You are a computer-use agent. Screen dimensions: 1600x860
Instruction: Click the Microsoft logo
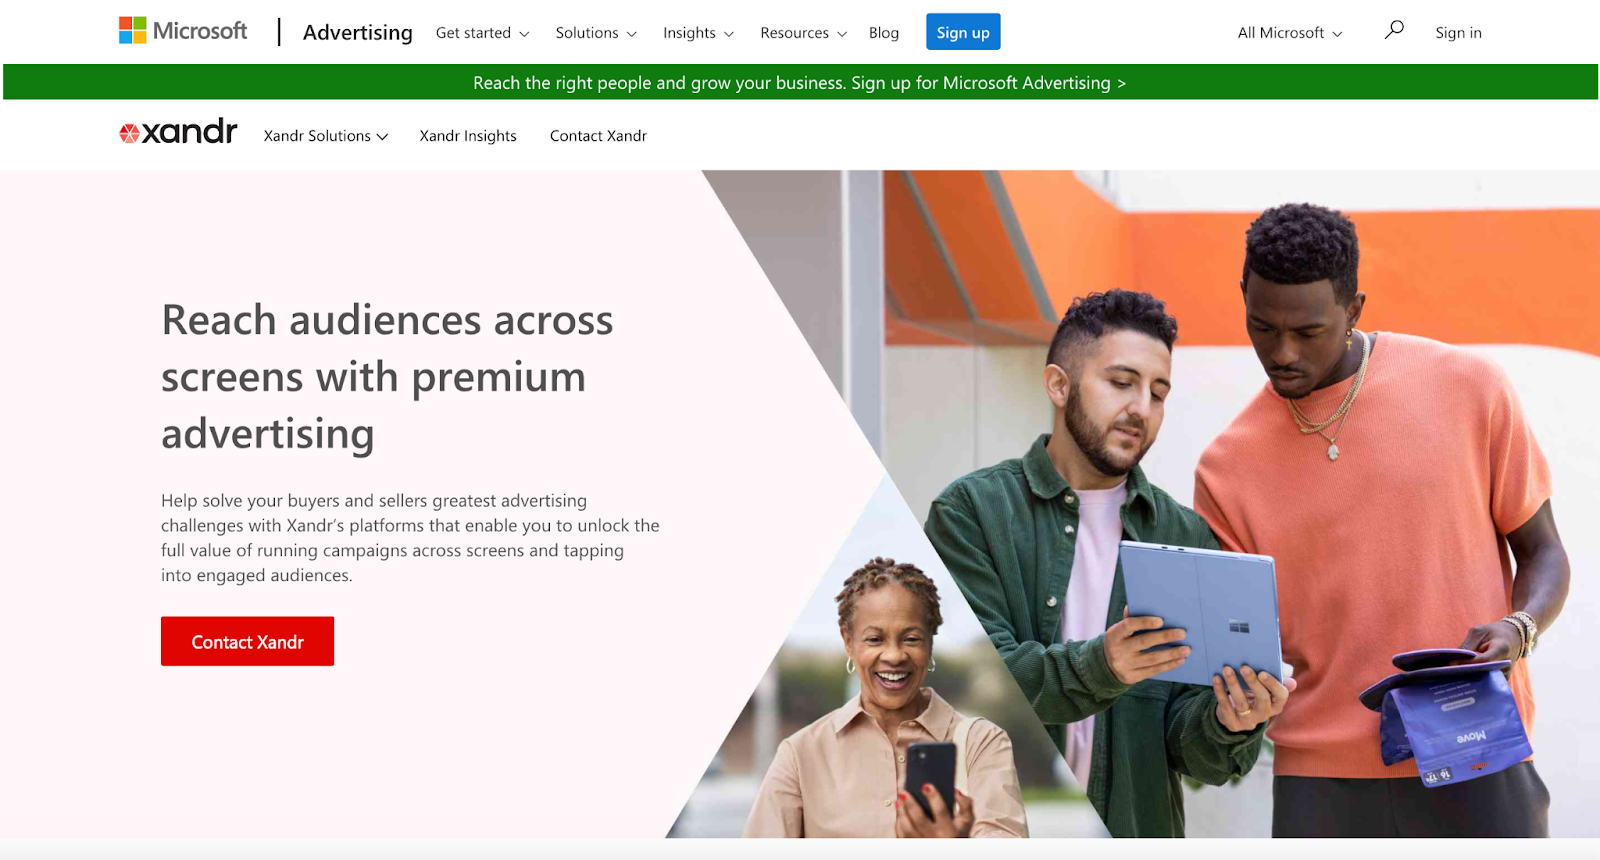point(183,31)
